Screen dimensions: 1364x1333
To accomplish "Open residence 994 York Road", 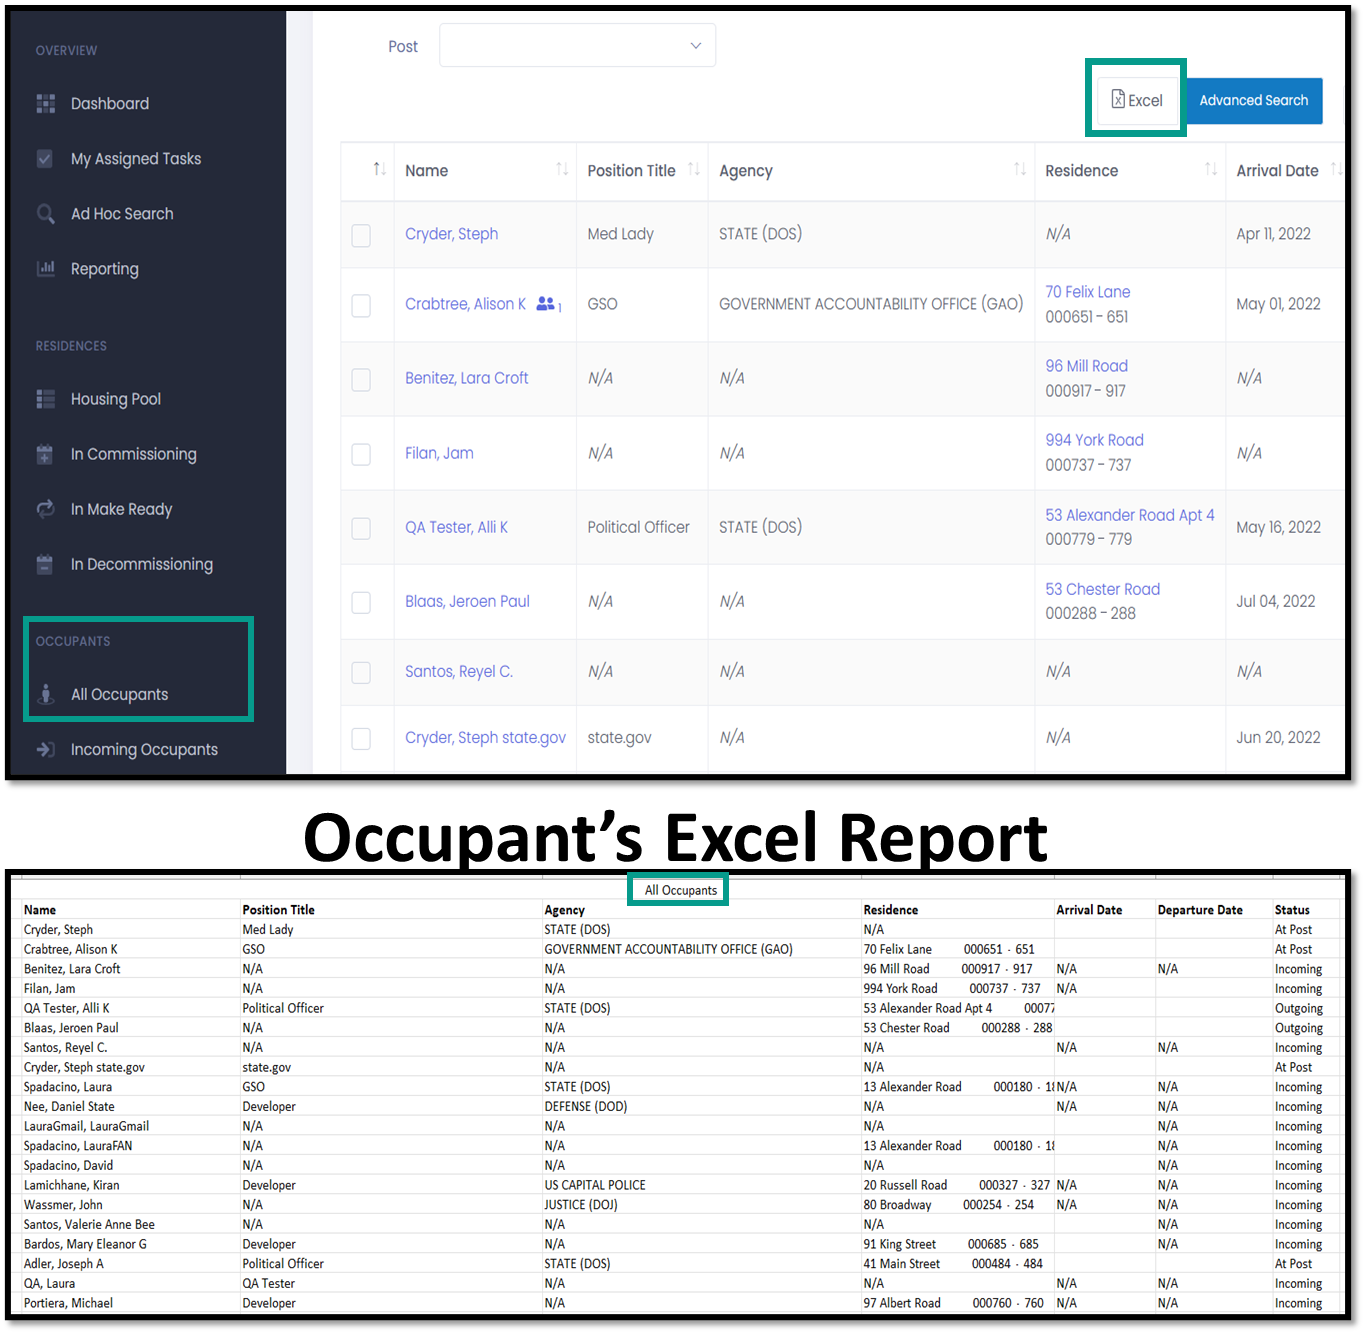I will 1094,439.
